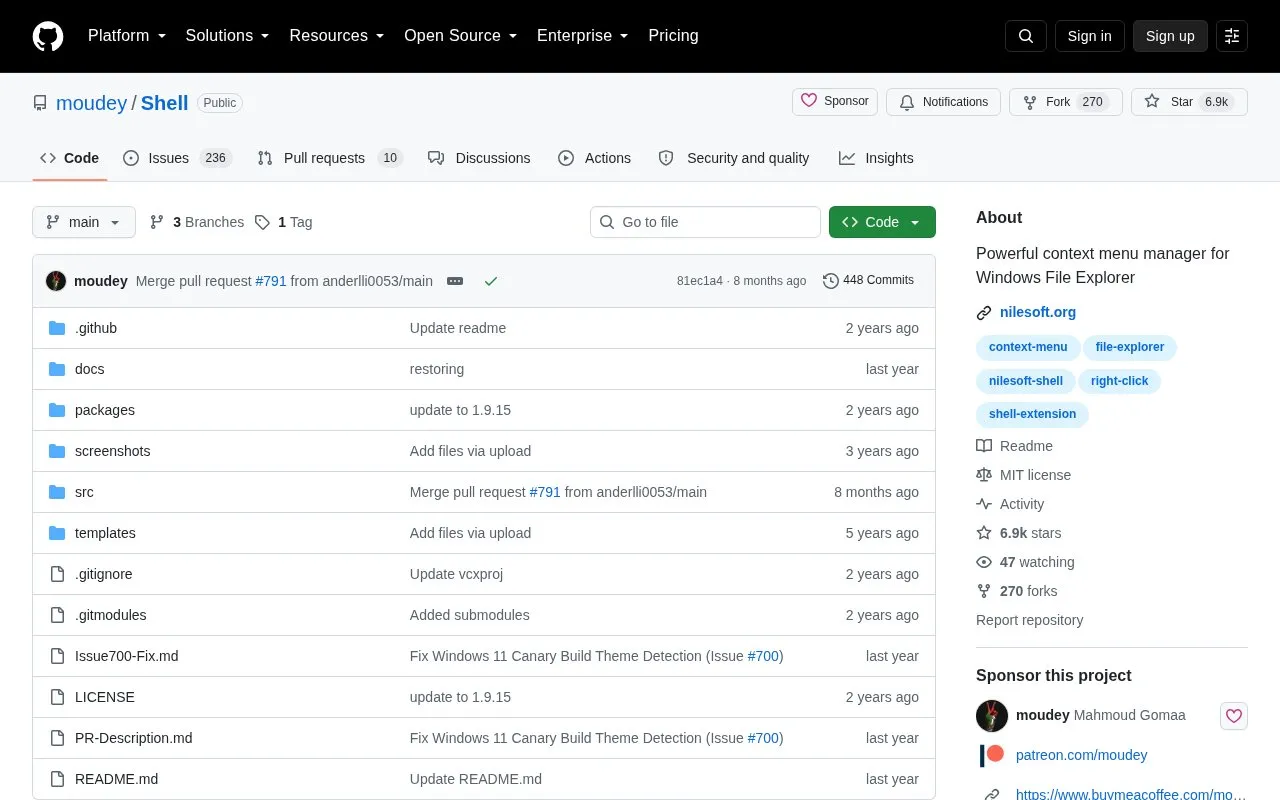Open the Insights tab
Image resolution: width=1280 pixels, height=800 pixels.
876,158
